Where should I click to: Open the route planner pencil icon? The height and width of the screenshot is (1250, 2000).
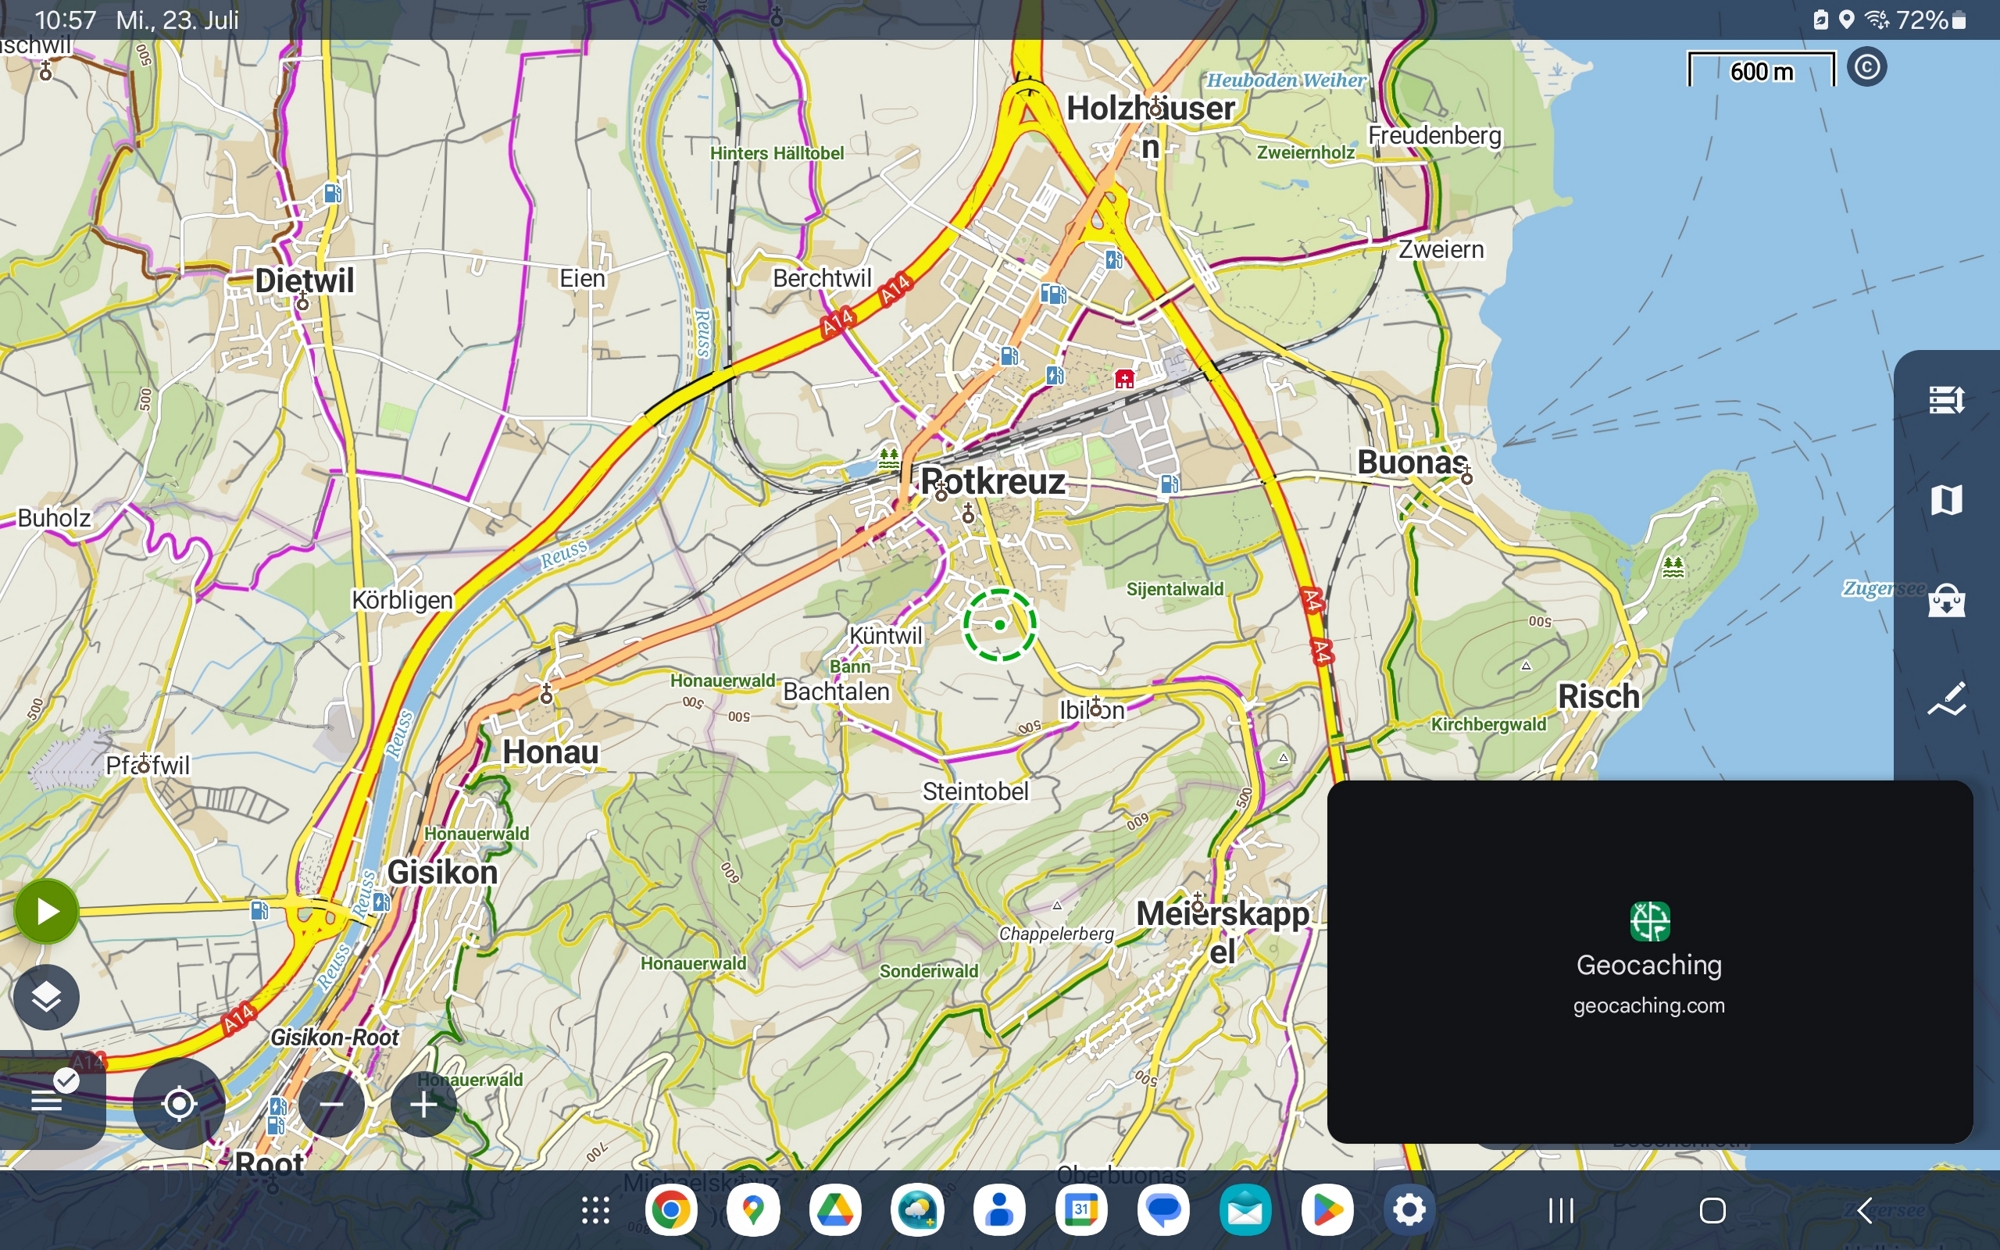point(1946,700)
